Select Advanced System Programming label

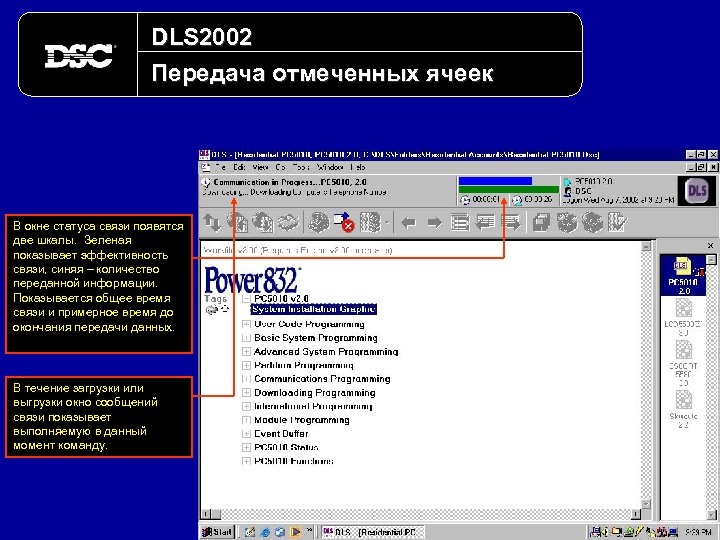(326, 352)
